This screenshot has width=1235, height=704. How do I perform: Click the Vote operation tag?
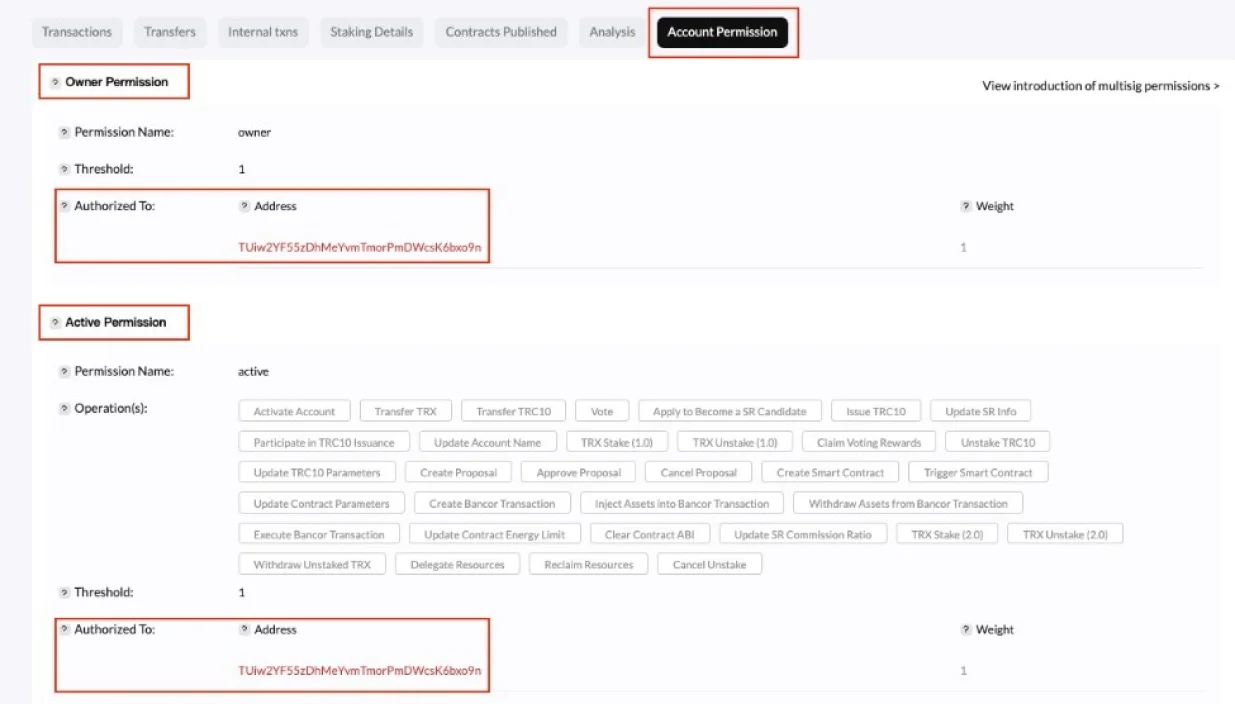coord(602,412)
